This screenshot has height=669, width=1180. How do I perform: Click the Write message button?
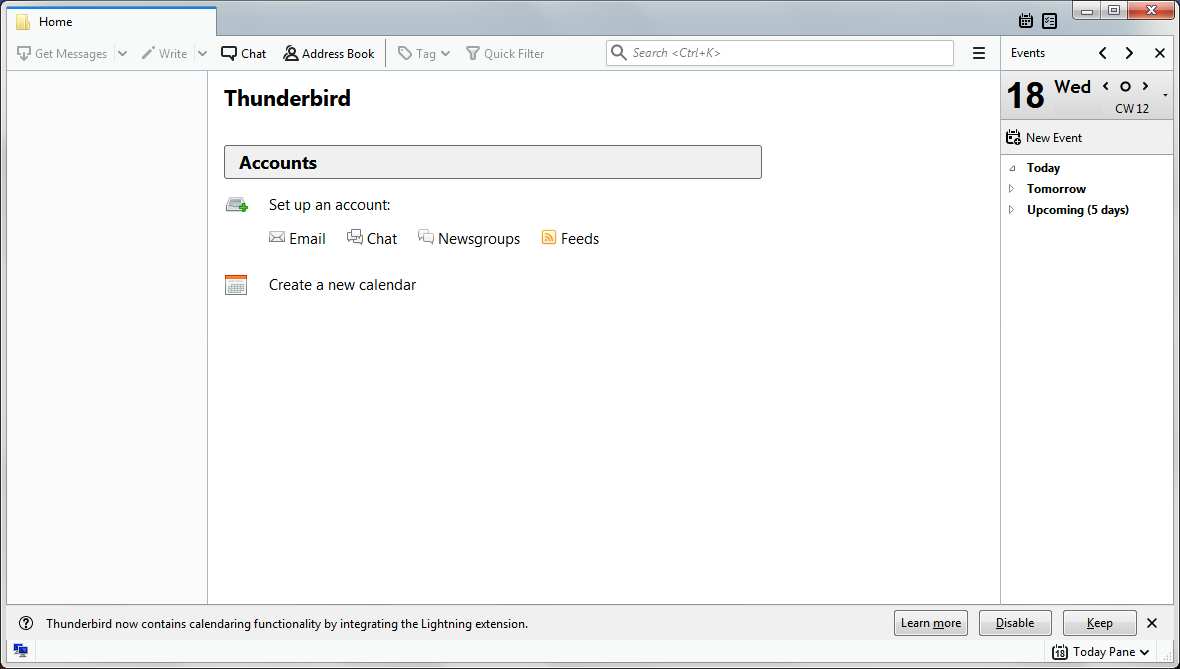click(x=164, y=53)
